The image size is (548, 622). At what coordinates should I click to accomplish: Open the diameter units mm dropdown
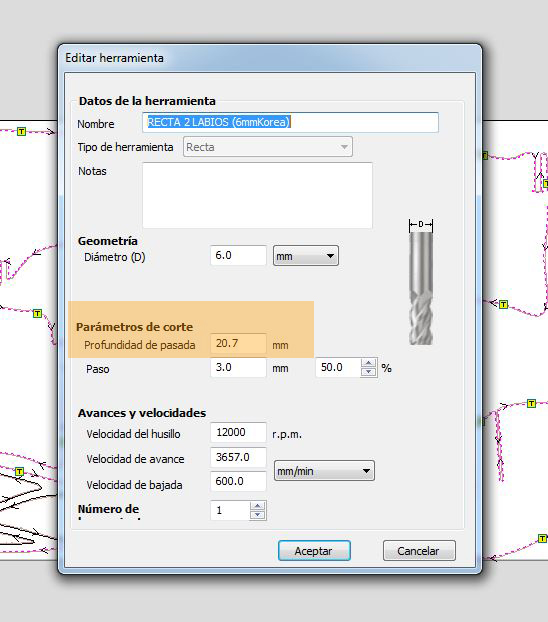pos(306,256)
